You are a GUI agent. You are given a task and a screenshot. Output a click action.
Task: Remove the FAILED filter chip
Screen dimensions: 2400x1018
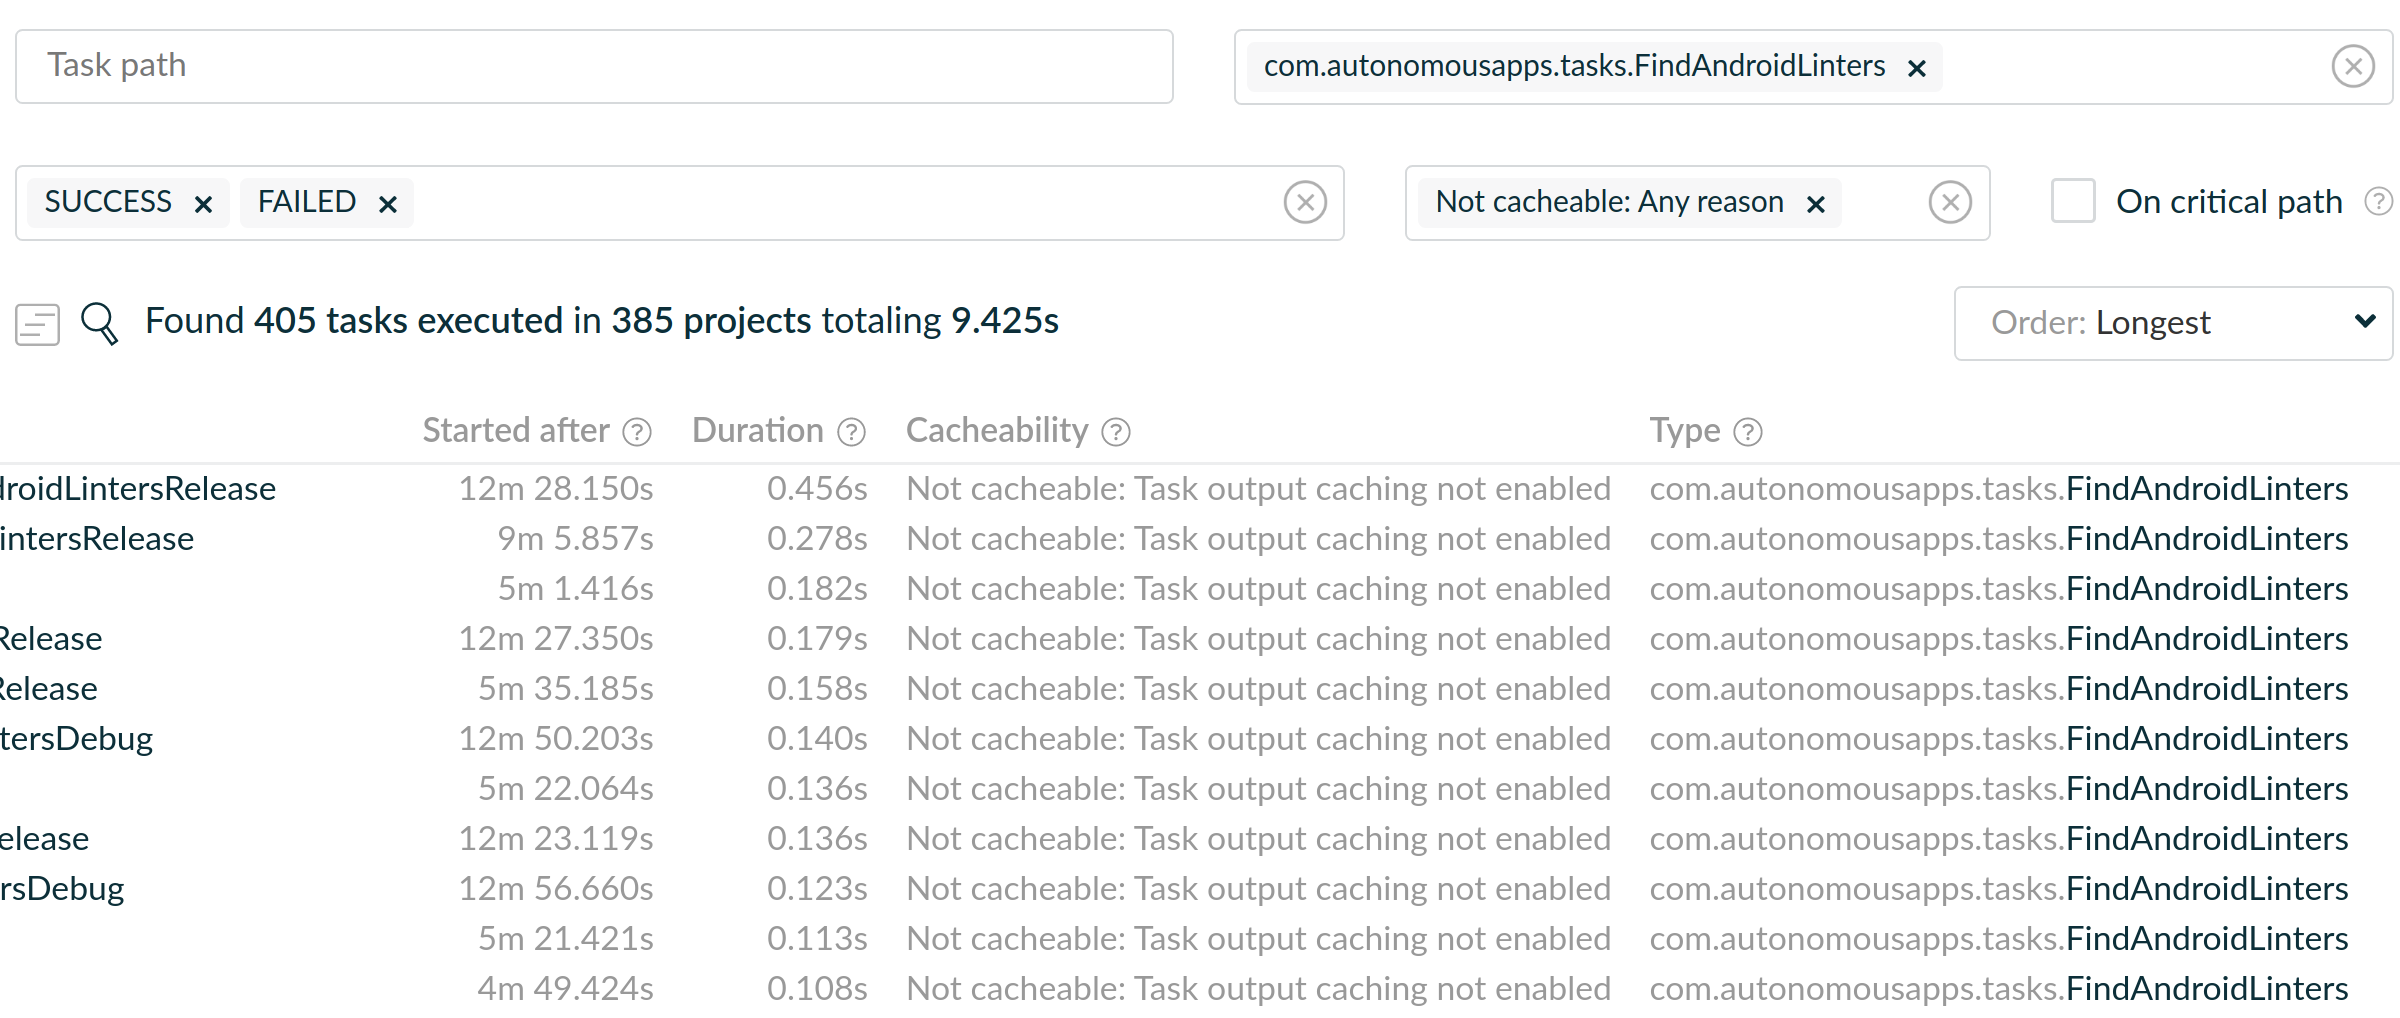coord(388,202)
